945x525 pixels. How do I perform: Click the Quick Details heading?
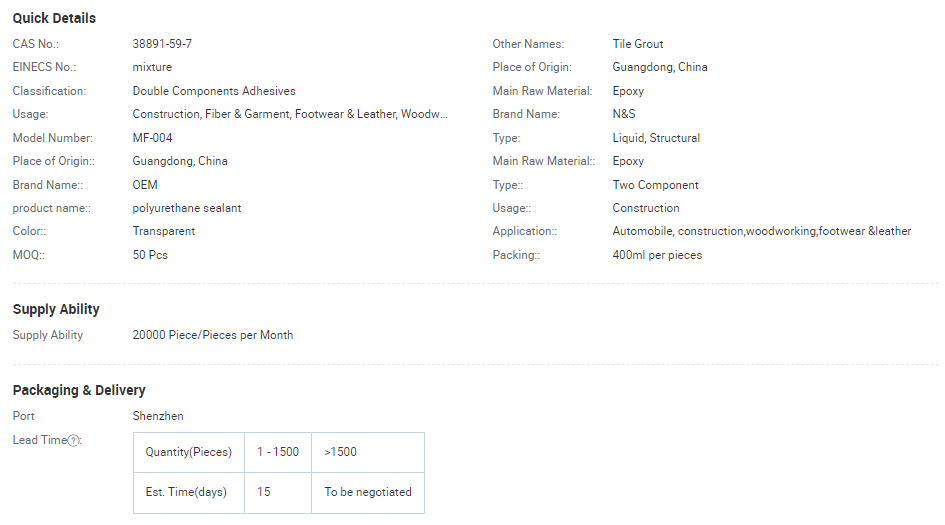54,18
